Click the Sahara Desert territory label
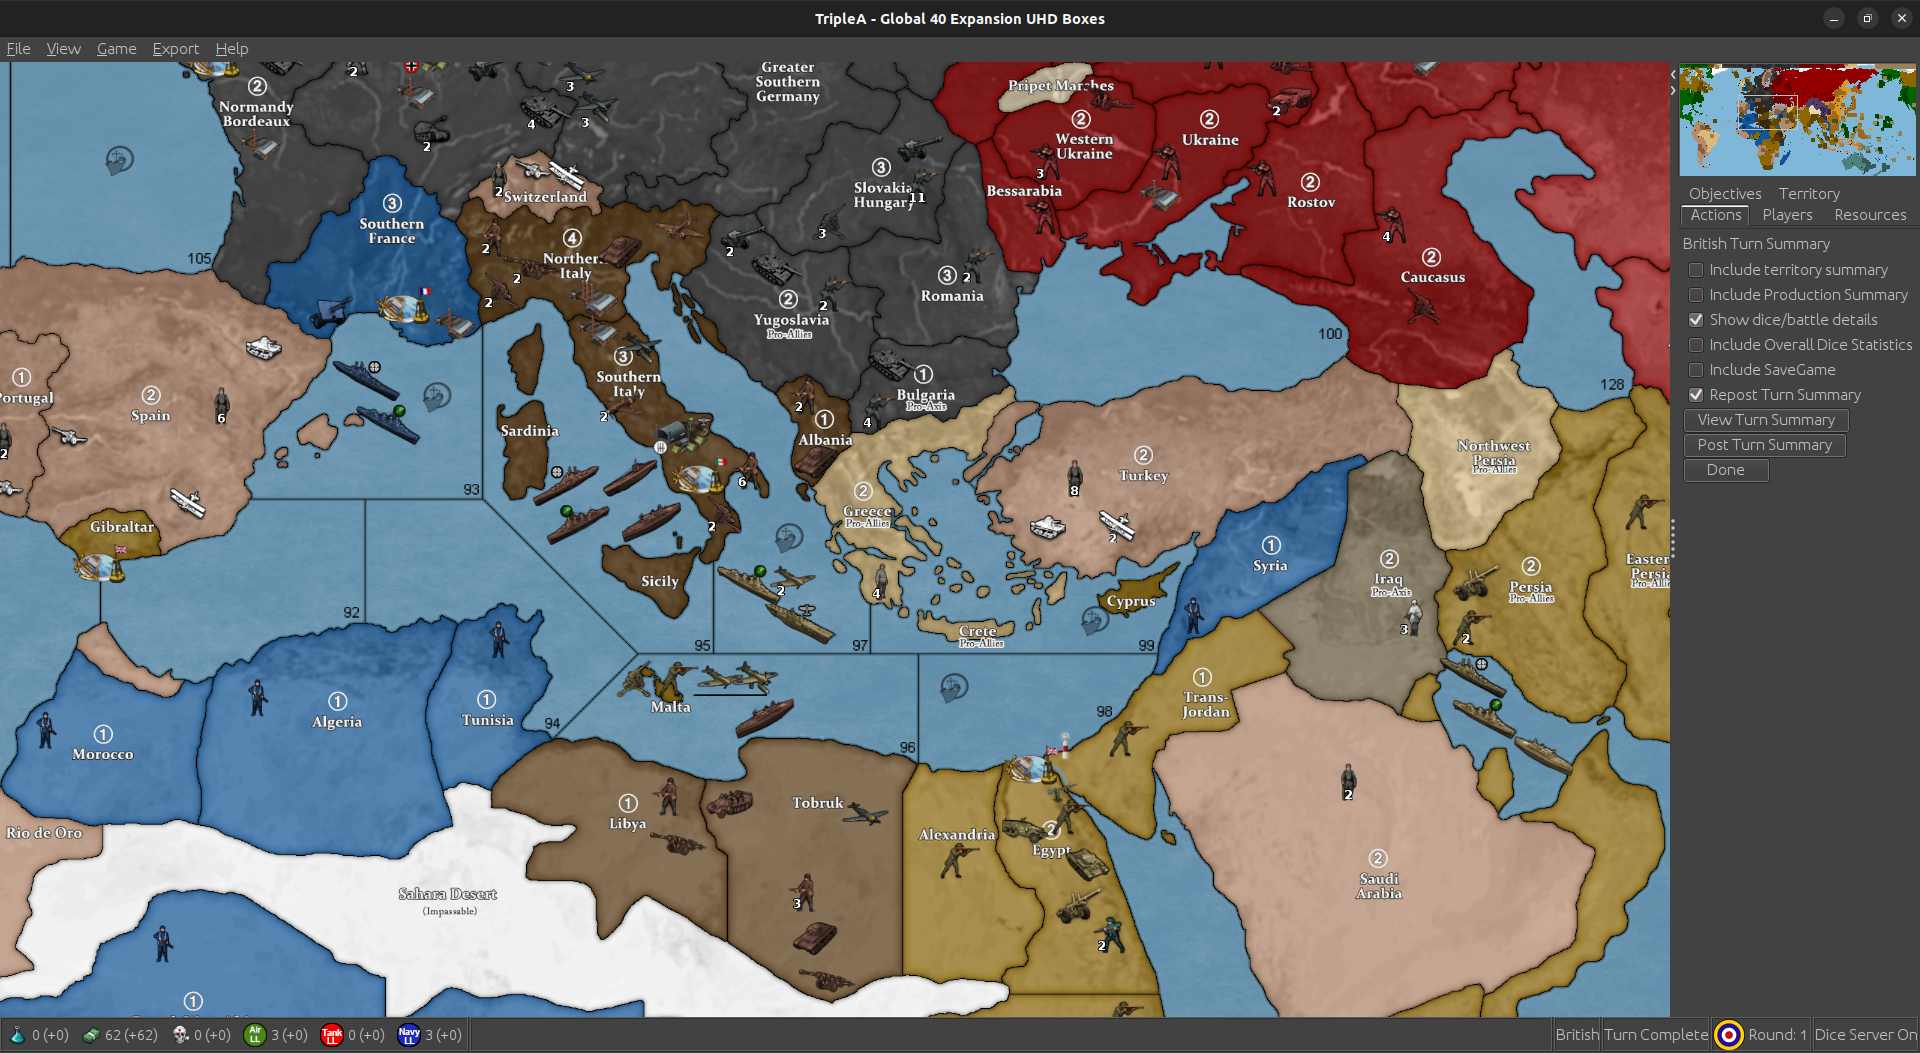1920x1053 pixels. (447, 894)
